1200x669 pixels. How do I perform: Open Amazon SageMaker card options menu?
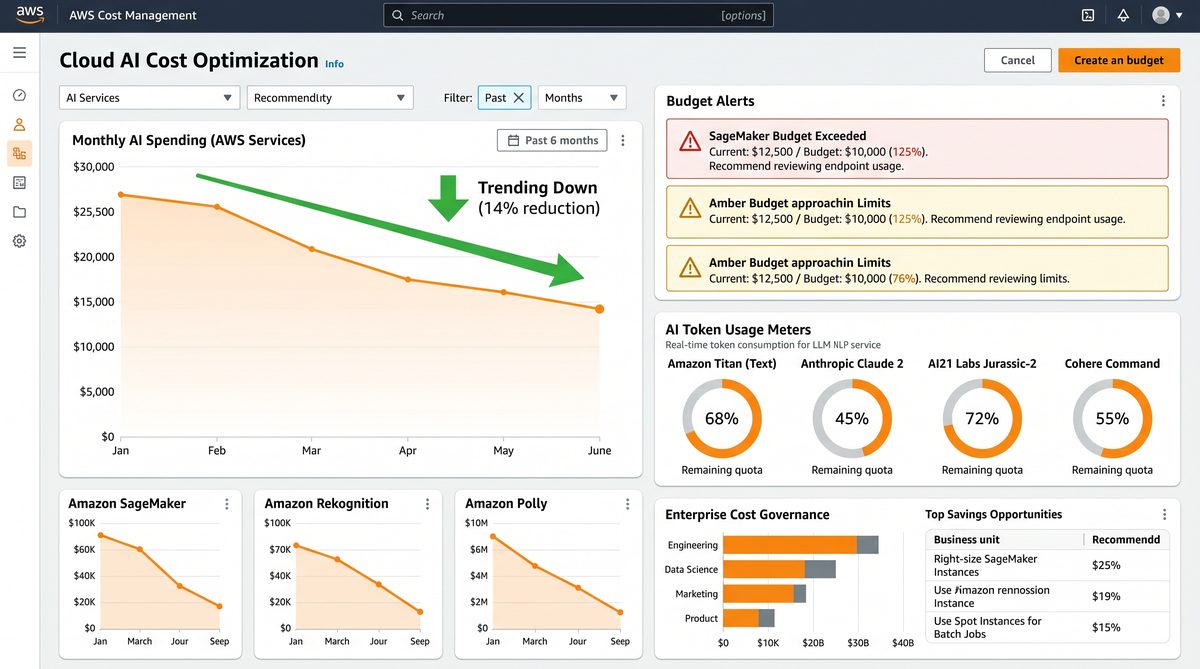click(227, 504)
